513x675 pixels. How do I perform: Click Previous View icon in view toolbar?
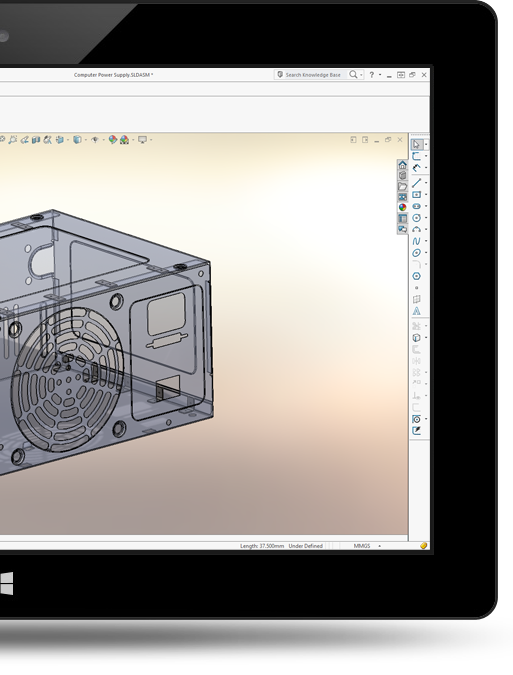pos(25,139)
